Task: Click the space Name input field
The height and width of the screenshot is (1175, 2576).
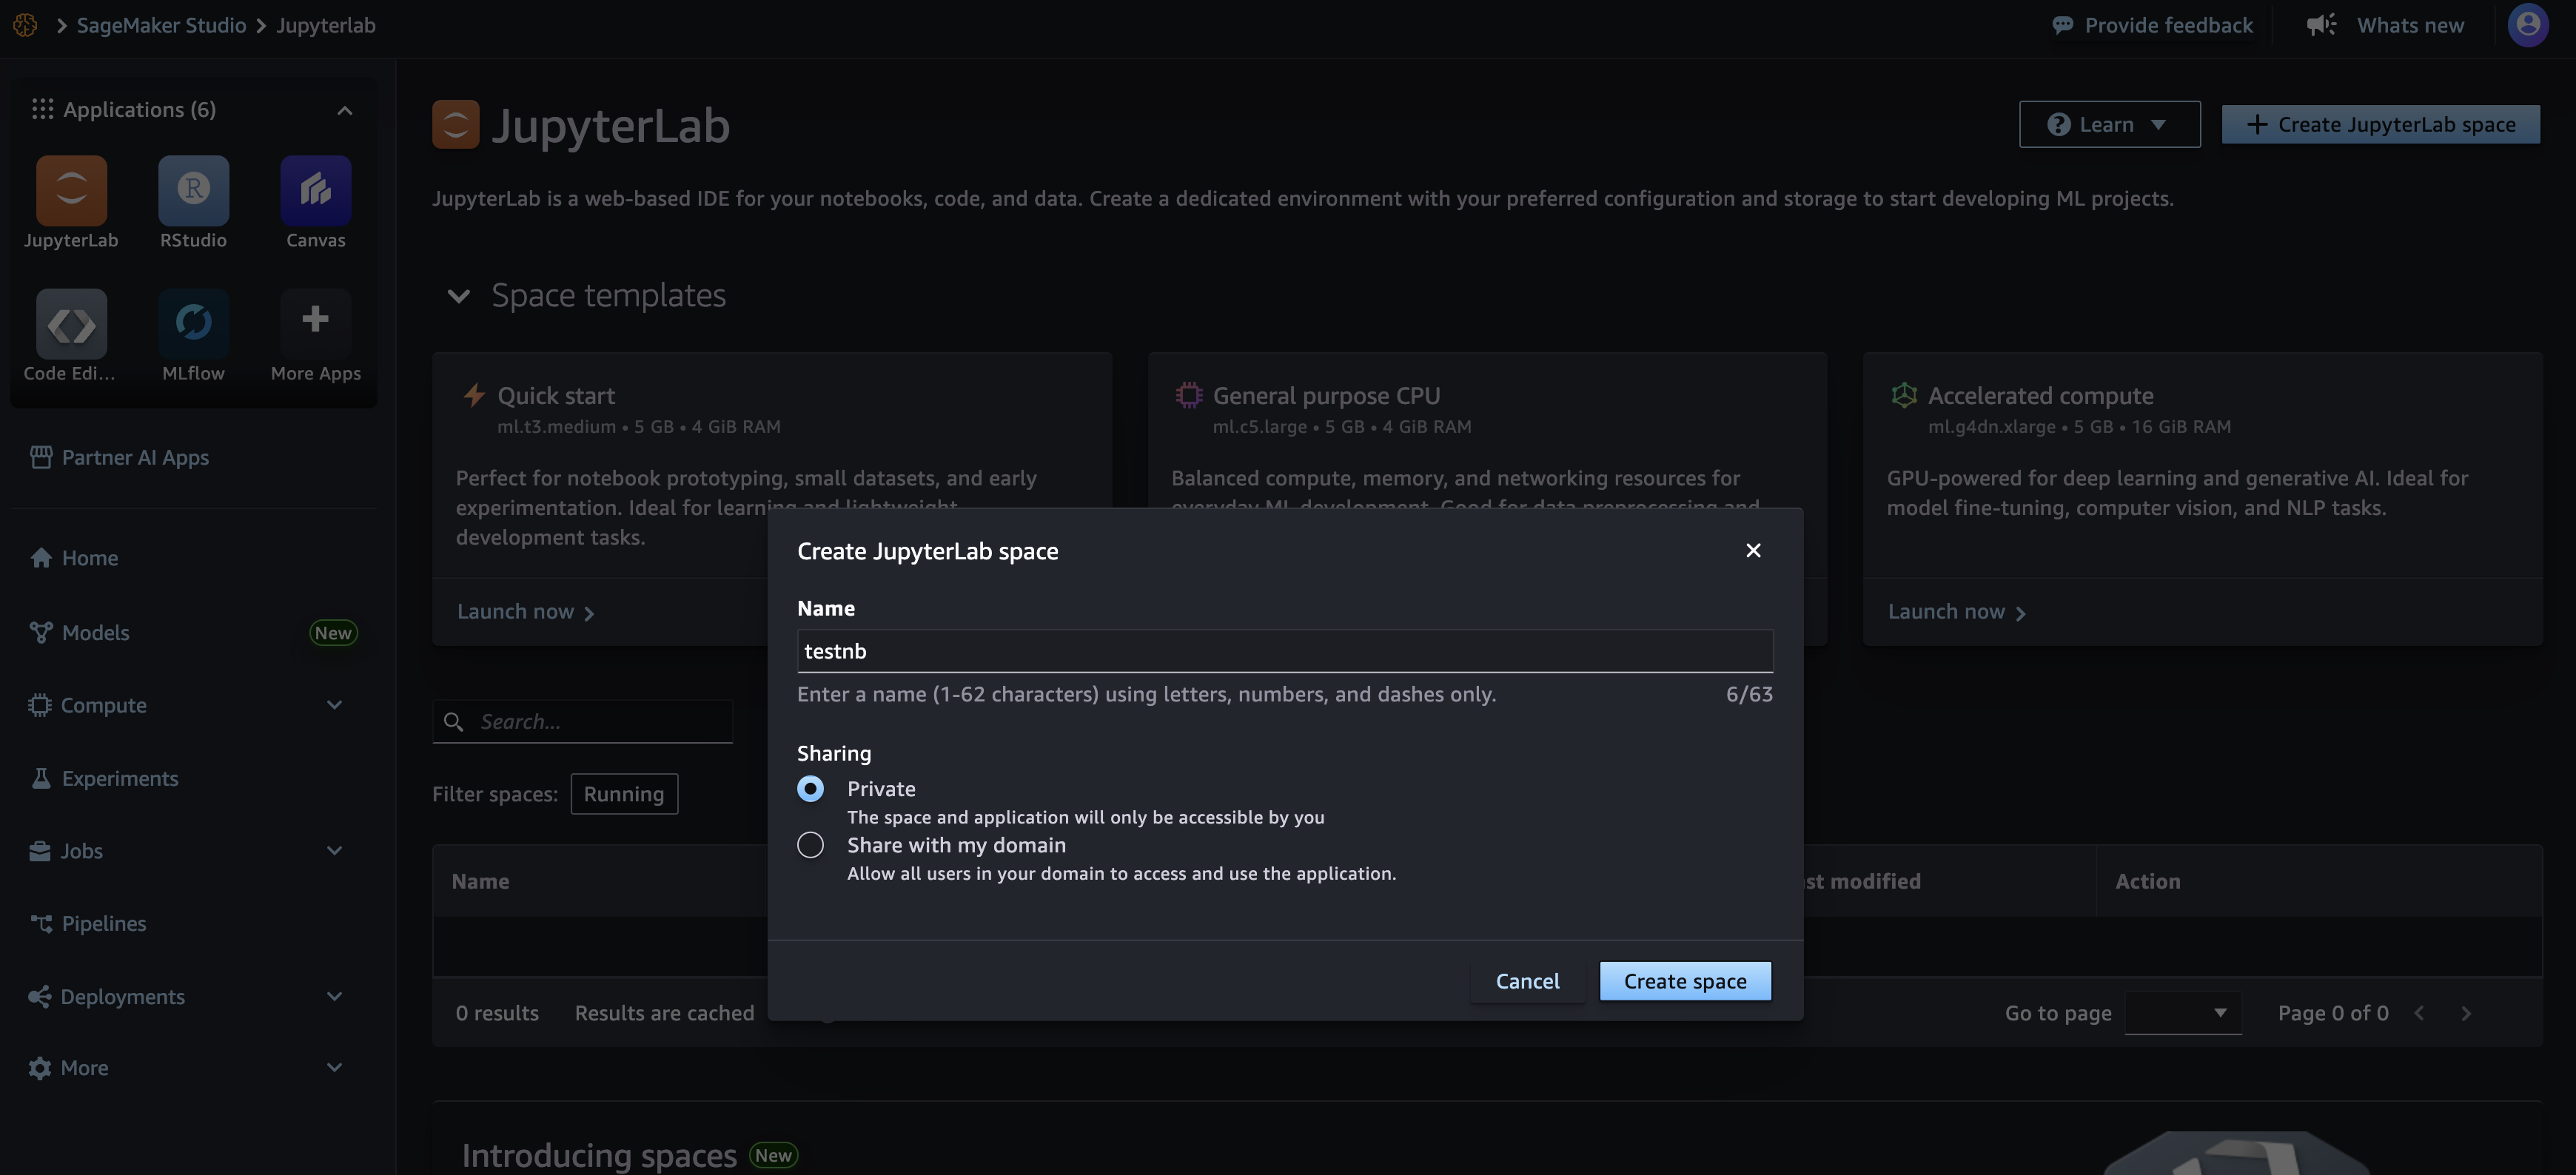Action: pyautogui.click(x=1285, y=651)
